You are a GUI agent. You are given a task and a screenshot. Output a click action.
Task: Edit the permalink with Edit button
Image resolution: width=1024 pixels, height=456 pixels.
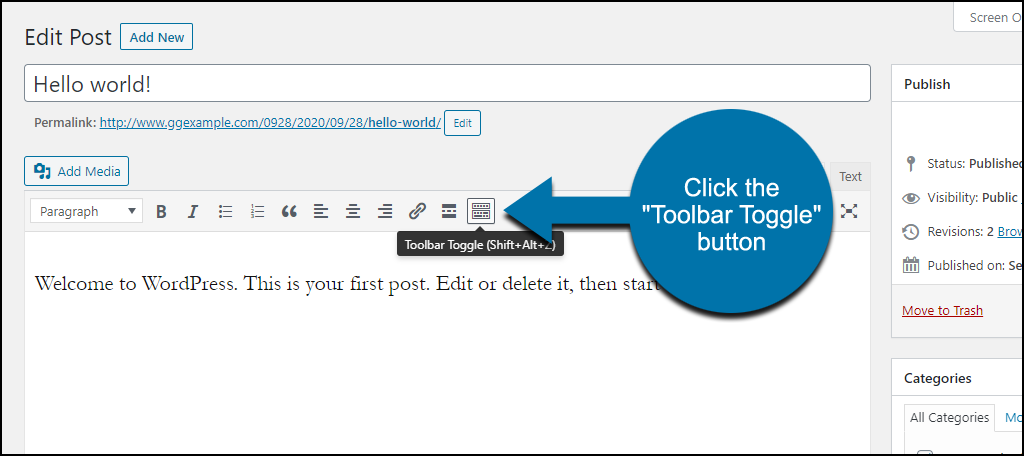(x=462, y=123)
